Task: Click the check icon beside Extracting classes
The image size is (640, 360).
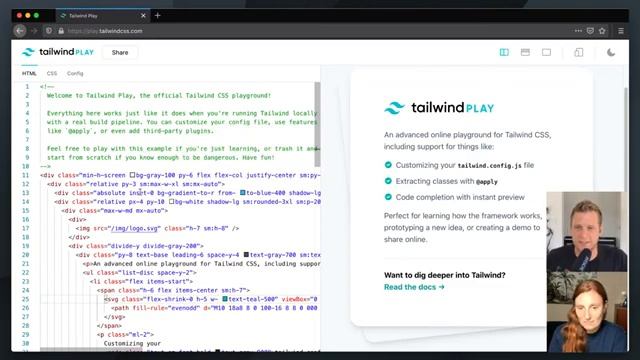Action: [388, 181]
